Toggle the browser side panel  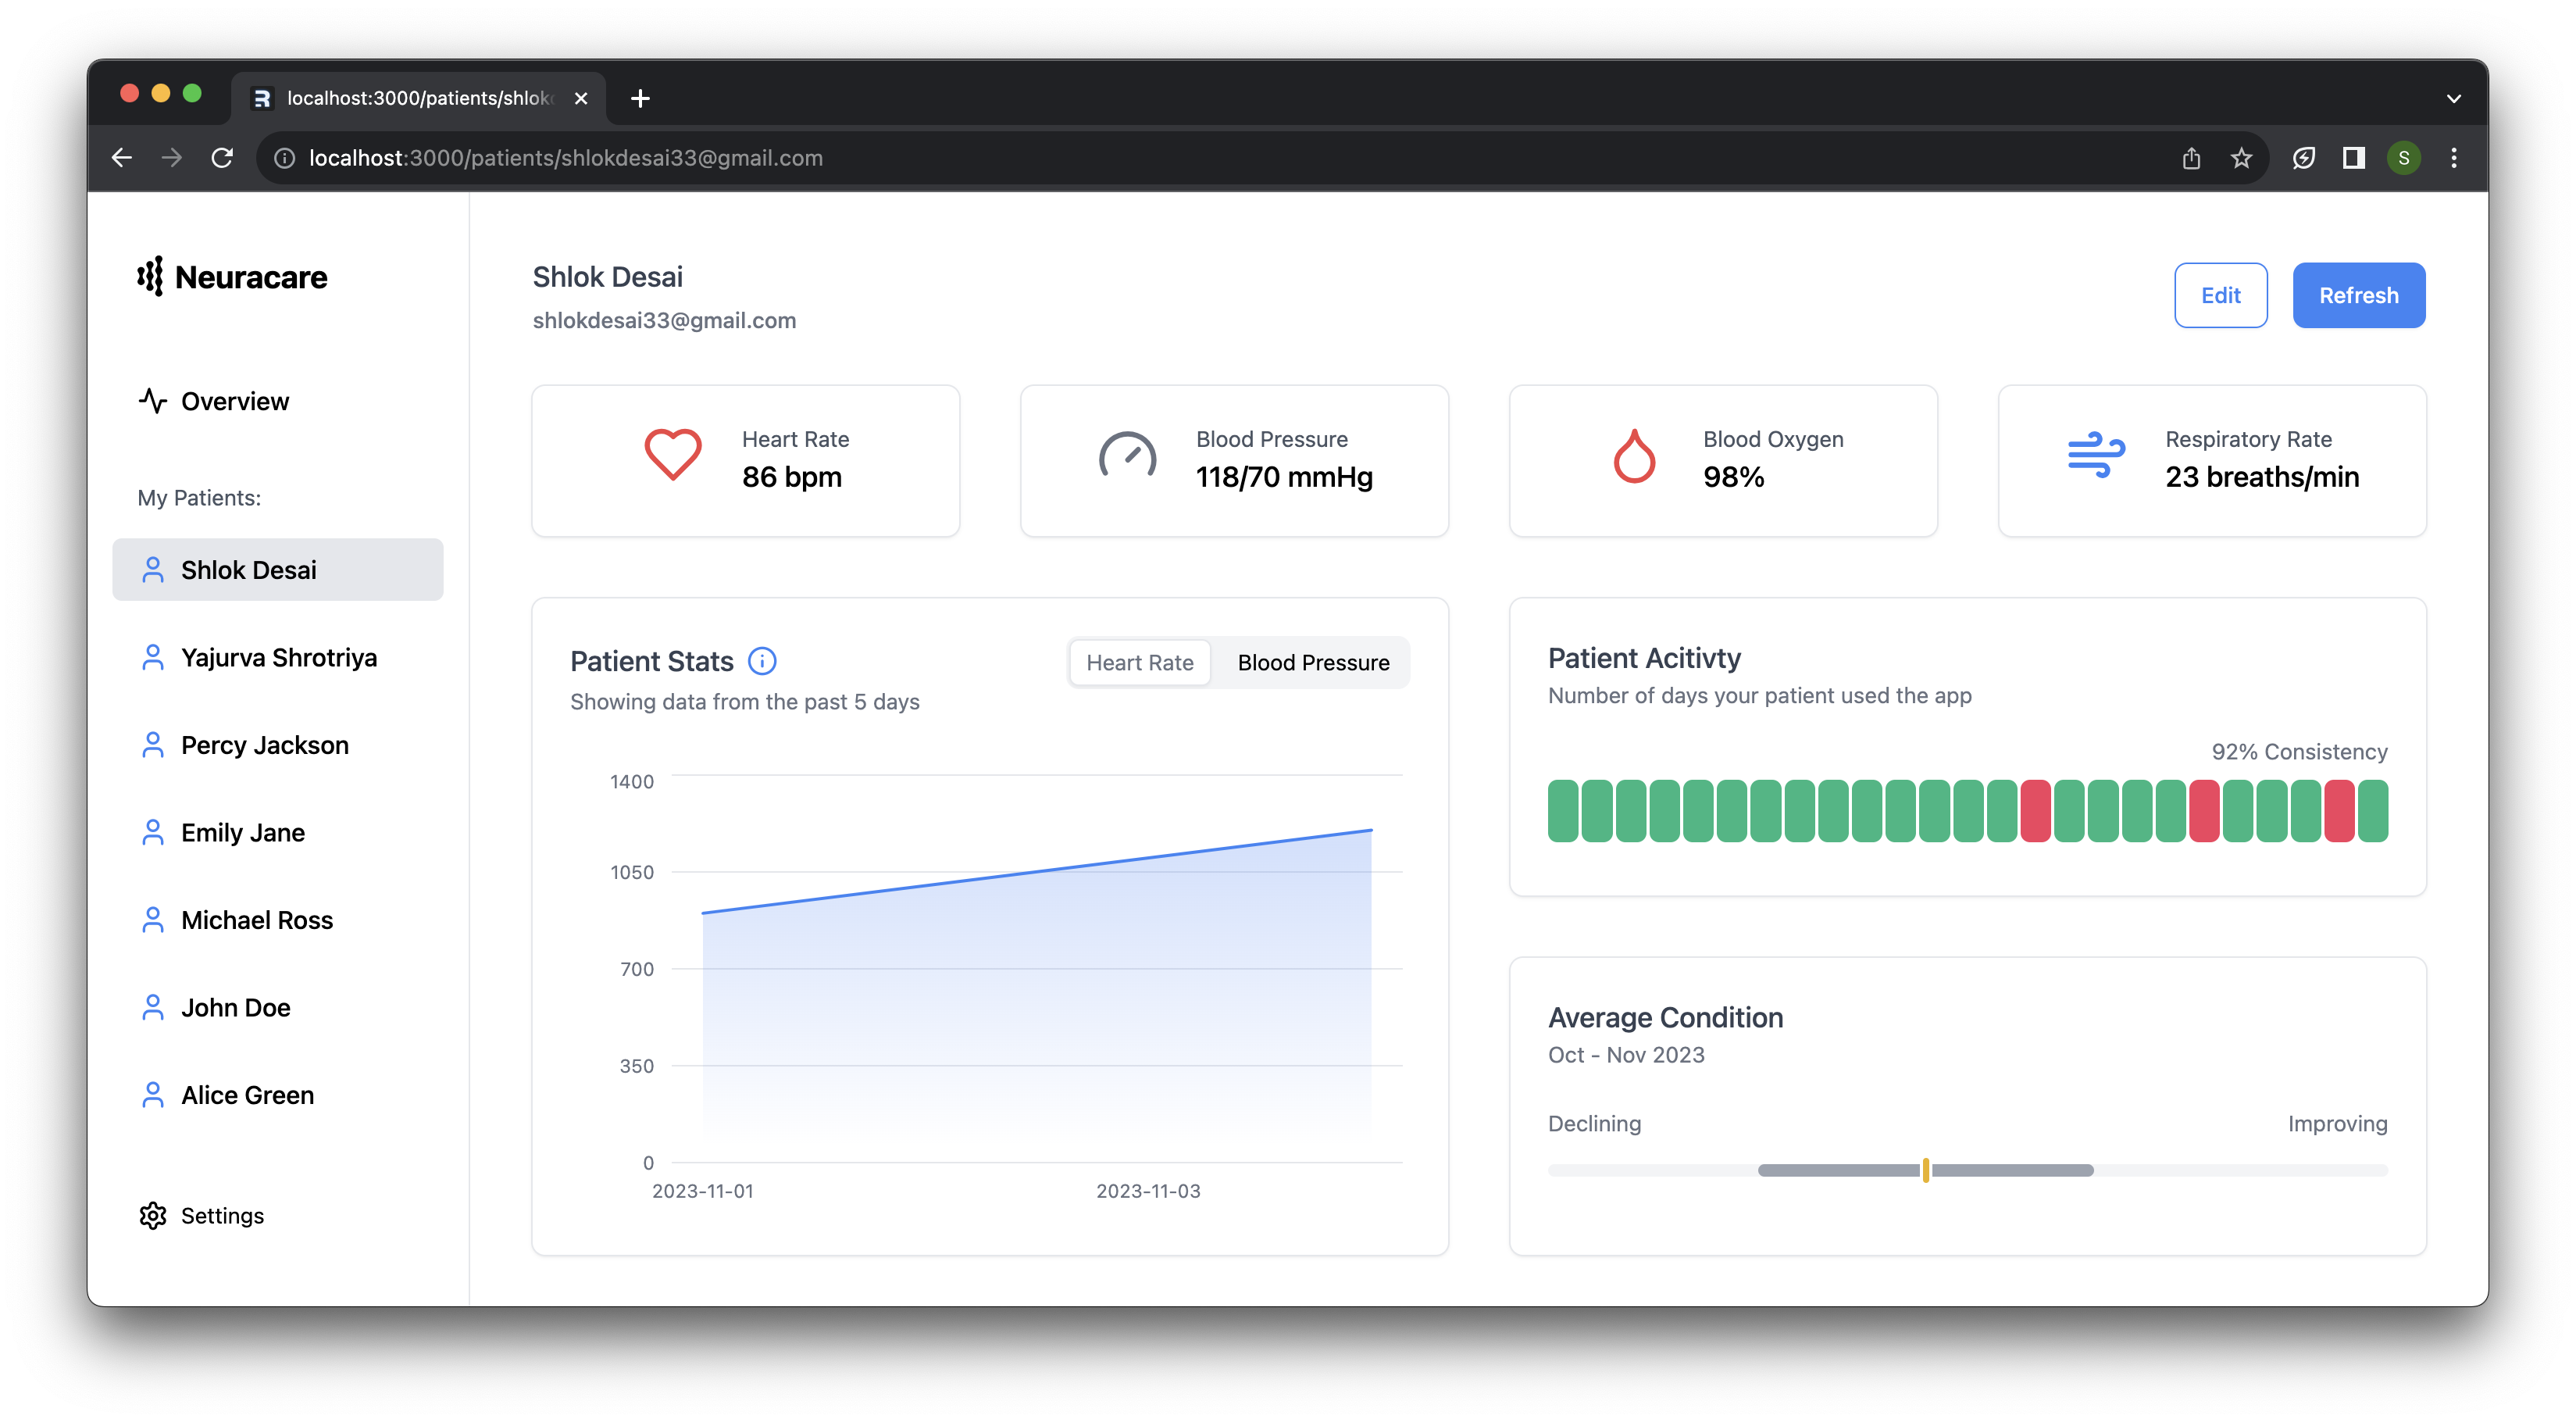[2353, 158]
